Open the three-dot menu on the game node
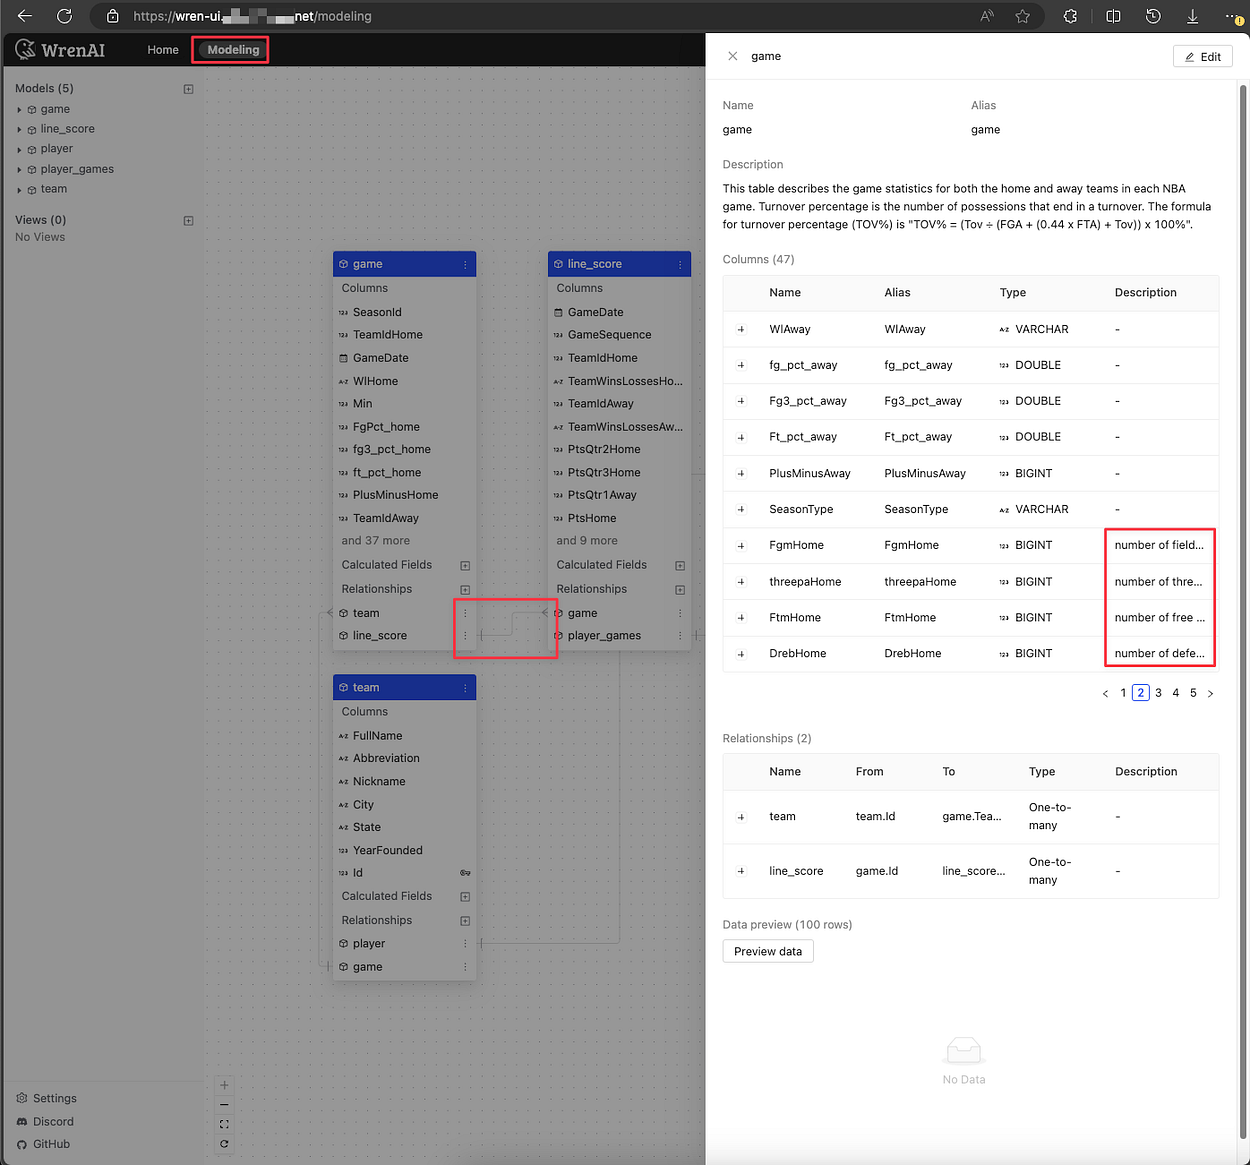 tap(465, 263)
